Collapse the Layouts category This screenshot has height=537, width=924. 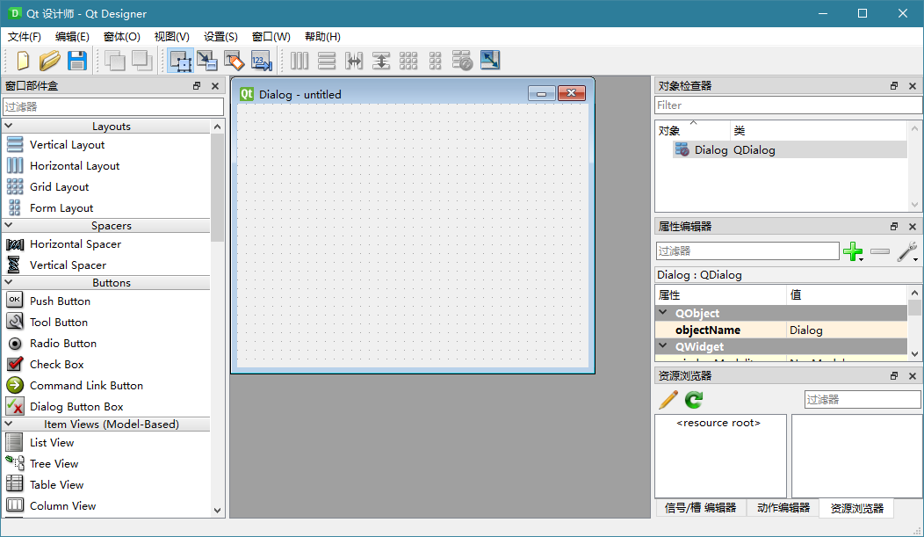point(9,126)
